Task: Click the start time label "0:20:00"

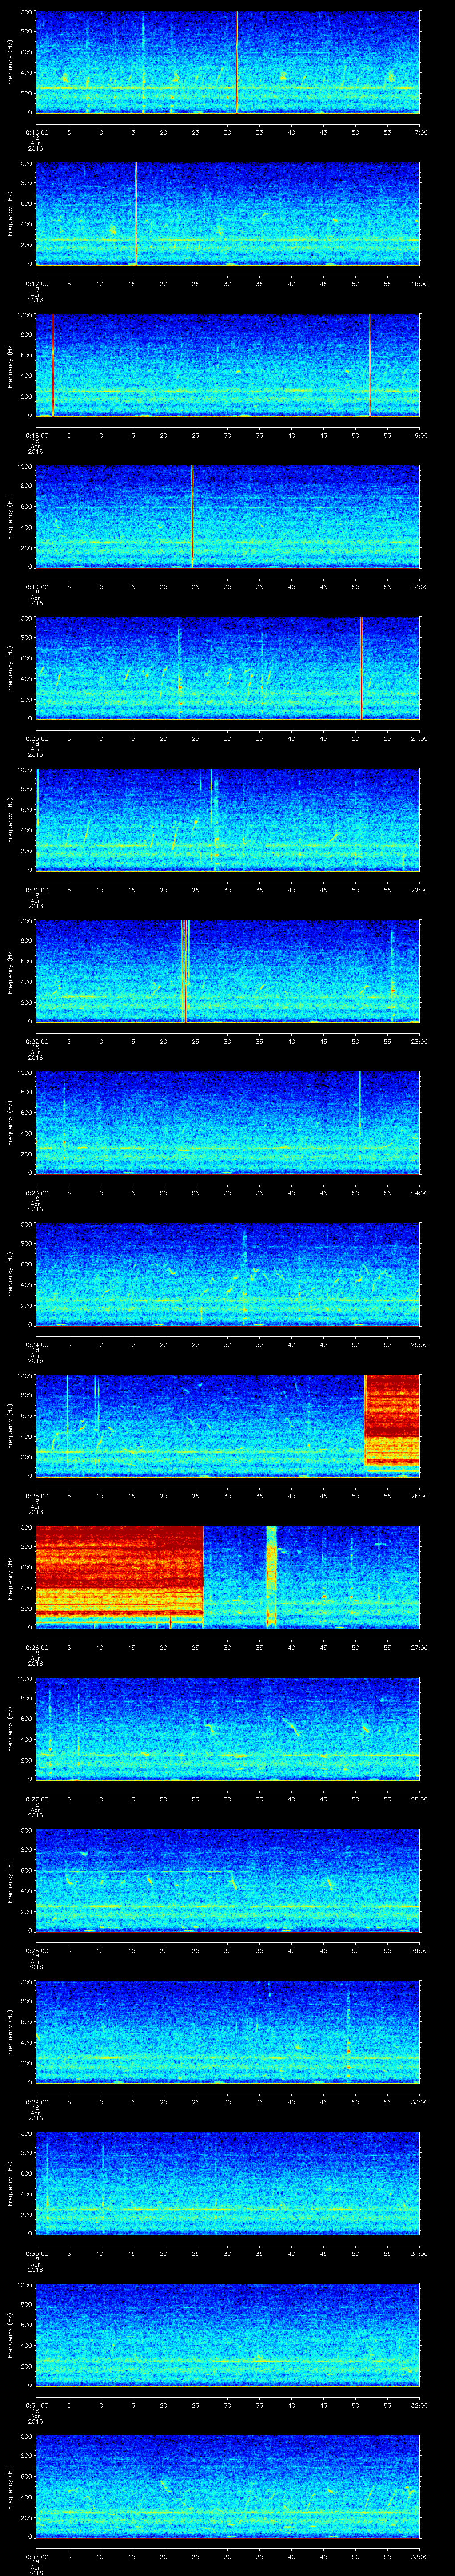Action: click(36, 738)
